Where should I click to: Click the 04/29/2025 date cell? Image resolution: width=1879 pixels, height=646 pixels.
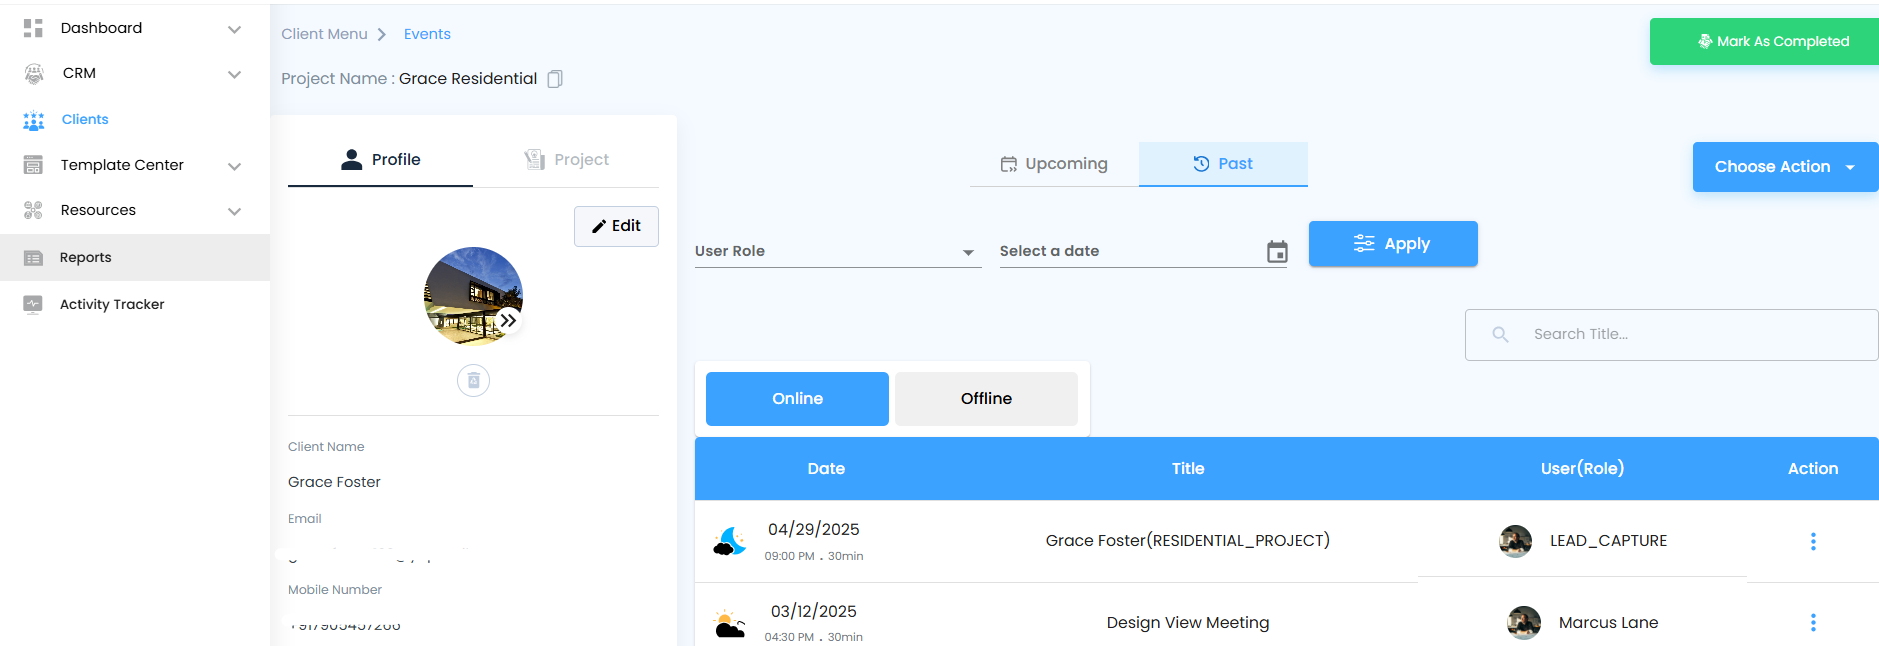click(x=814, y=530)
